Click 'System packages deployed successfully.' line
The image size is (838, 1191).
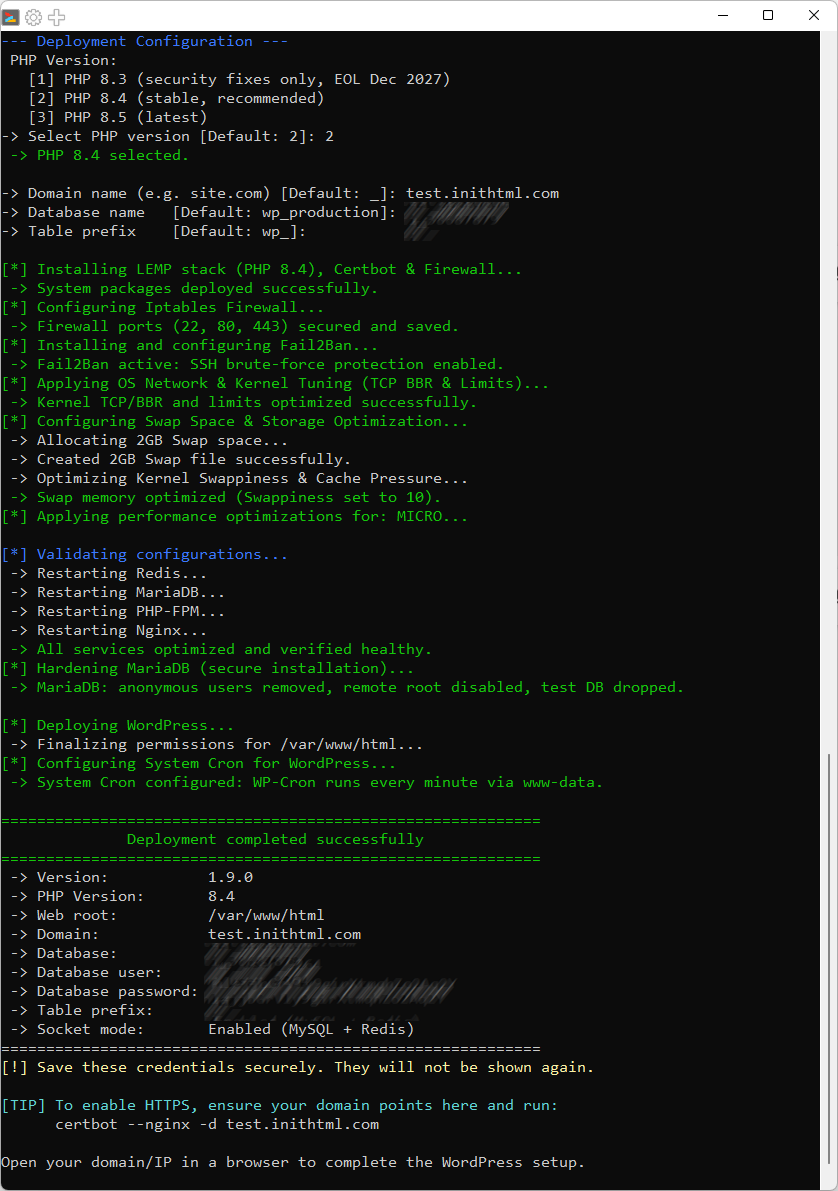[x=194, y=288]
